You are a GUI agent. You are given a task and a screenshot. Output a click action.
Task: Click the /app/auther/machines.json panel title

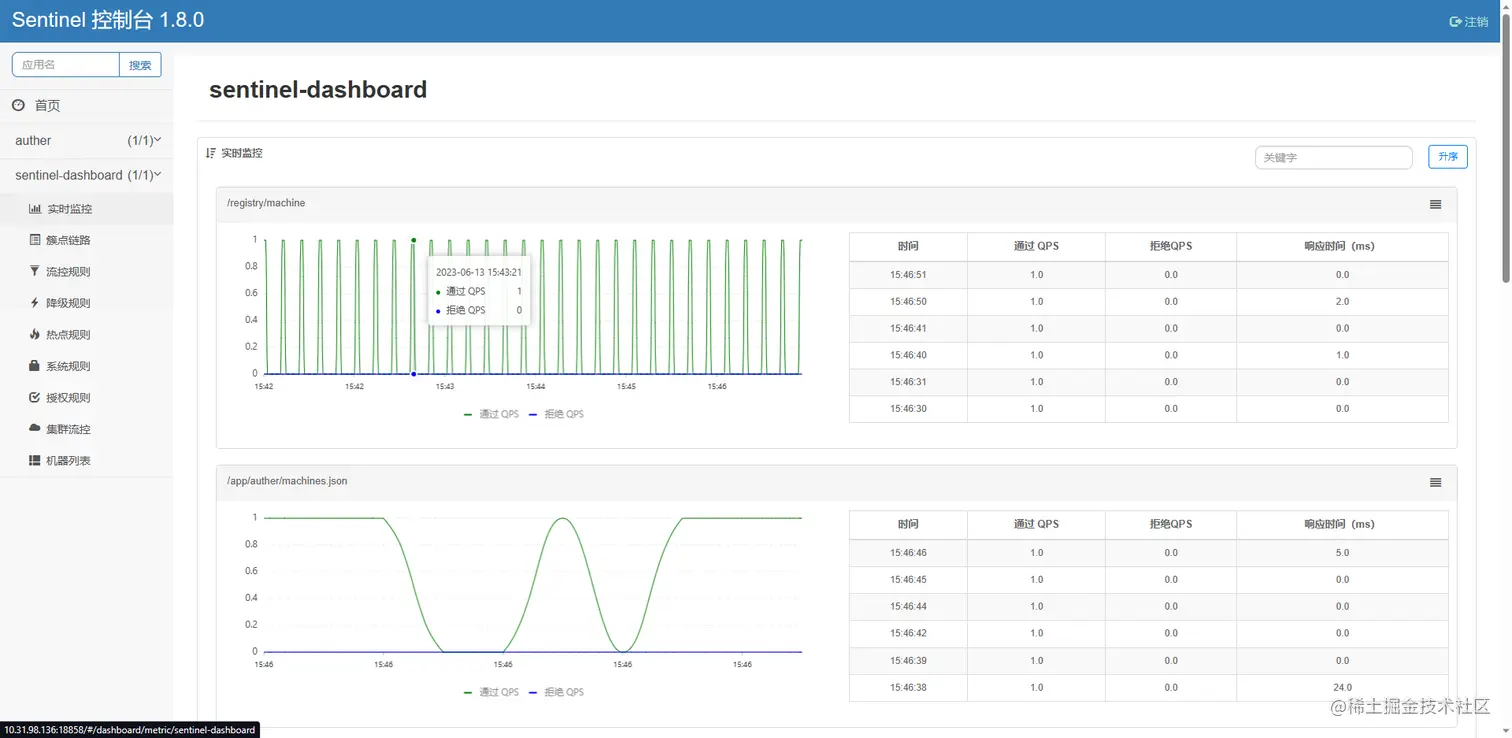287,481
